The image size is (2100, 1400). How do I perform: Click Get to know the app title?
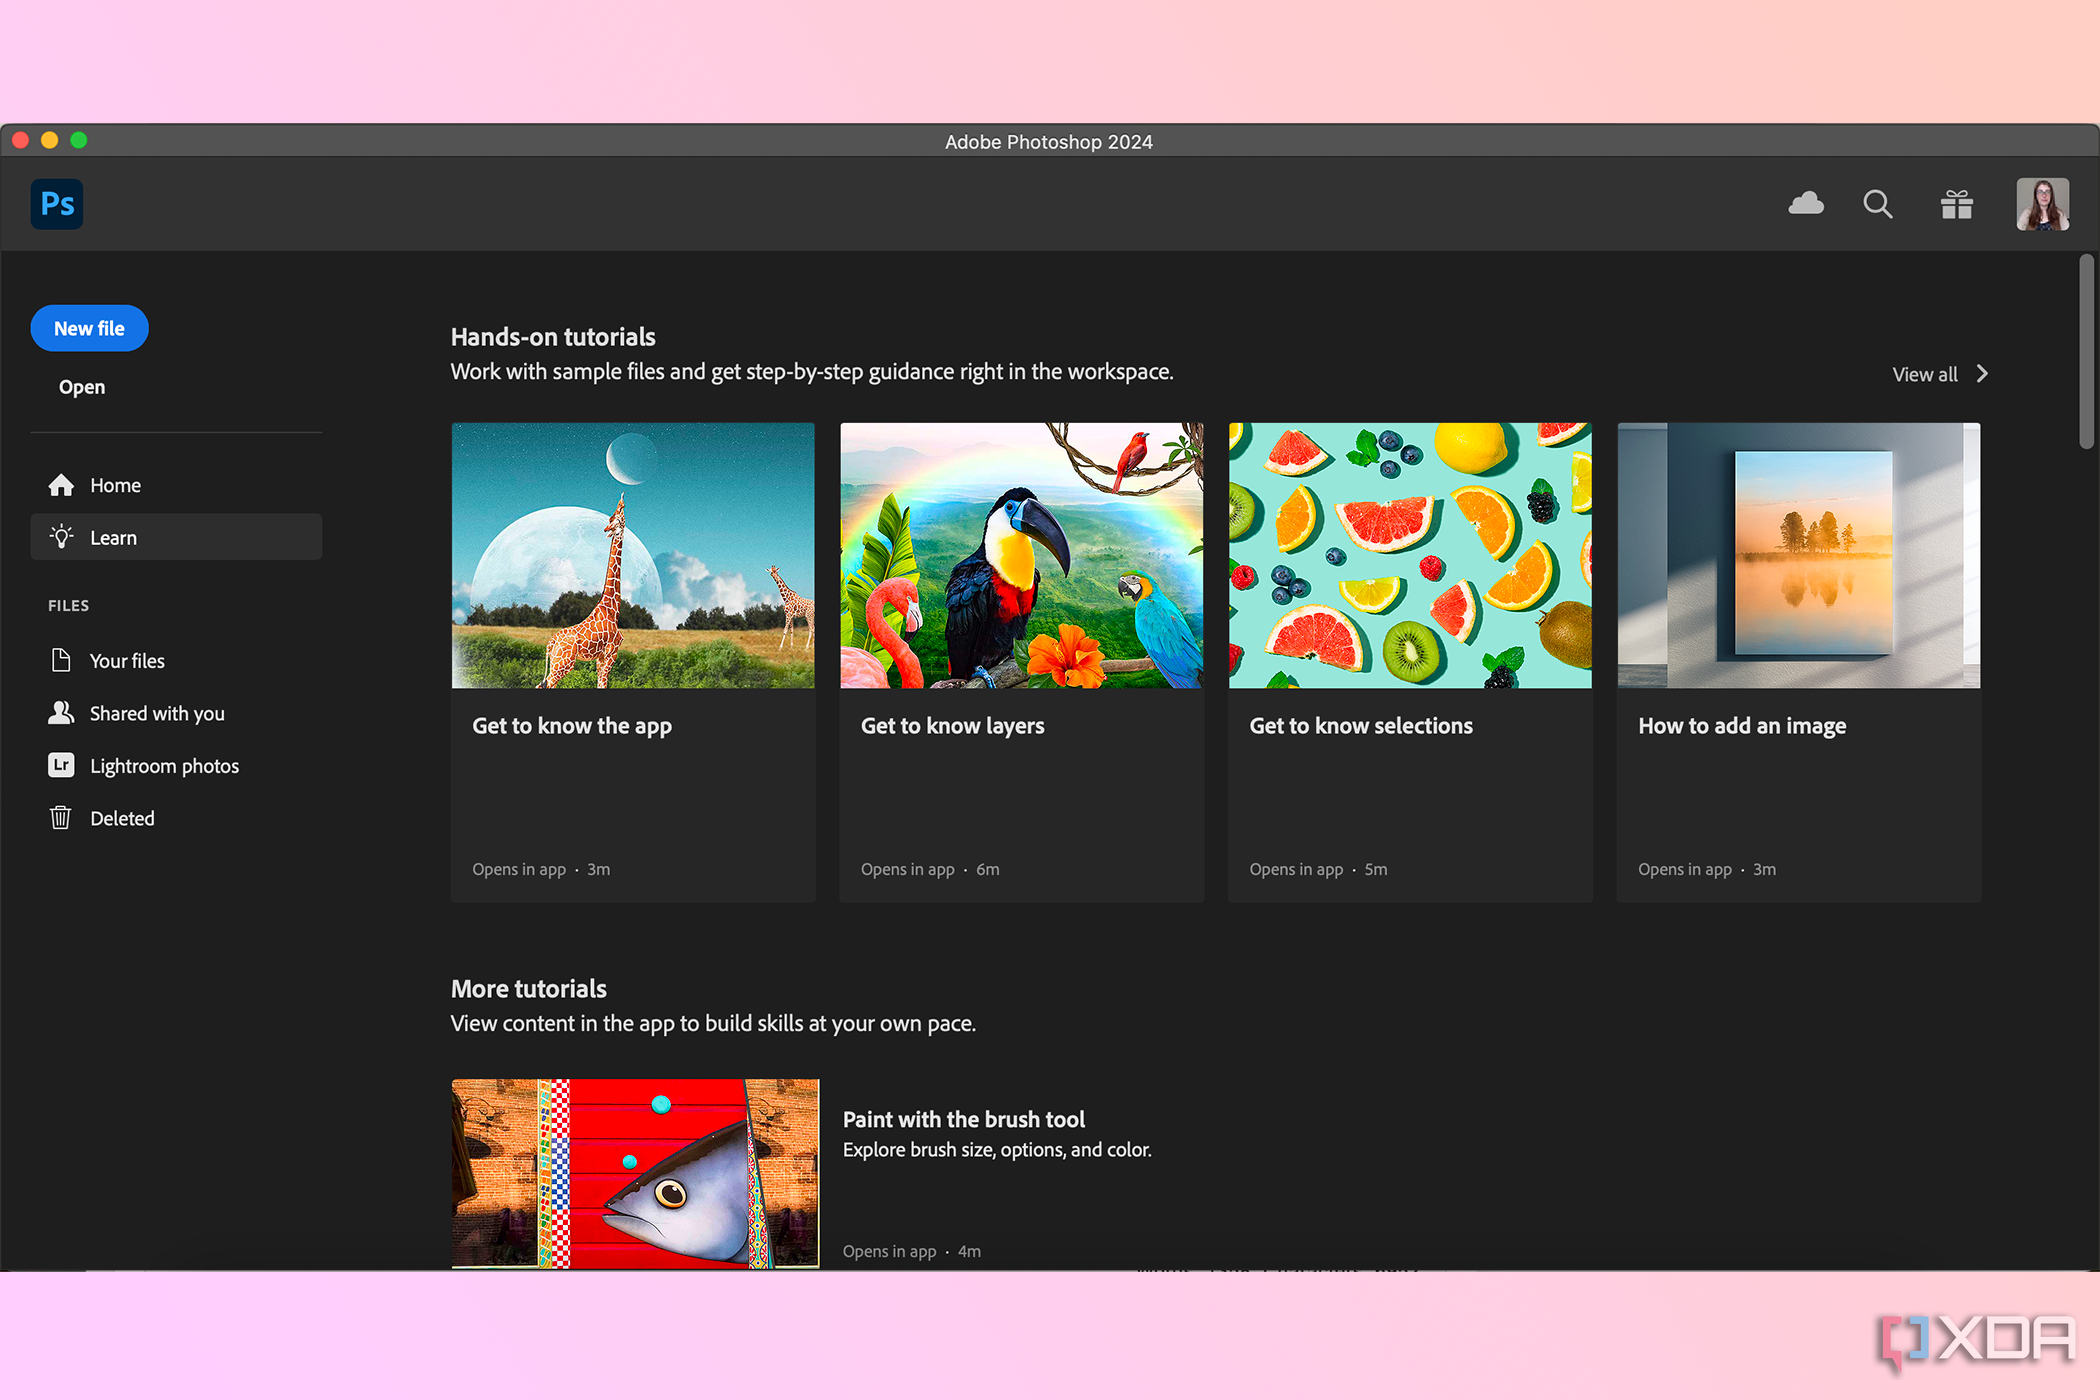(x=572, y=726)
